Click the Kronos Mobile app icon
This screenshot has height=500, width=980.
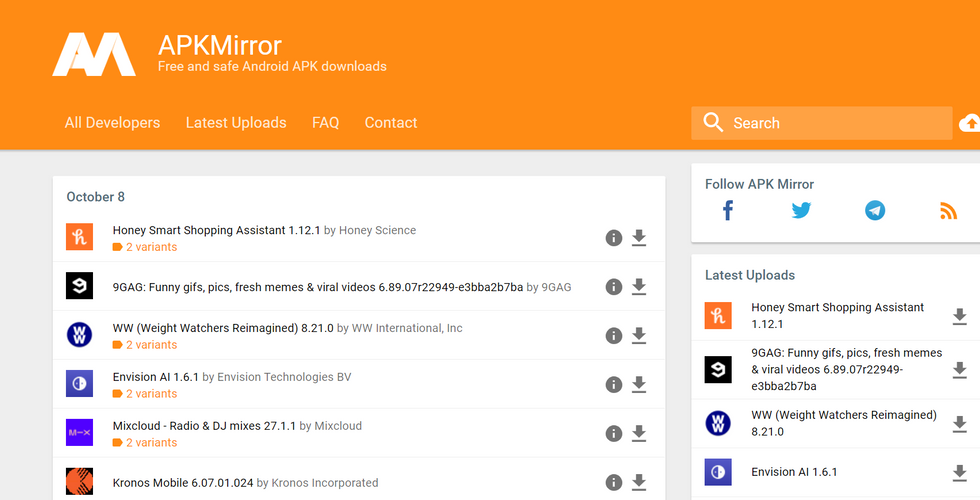coord(79,481)
